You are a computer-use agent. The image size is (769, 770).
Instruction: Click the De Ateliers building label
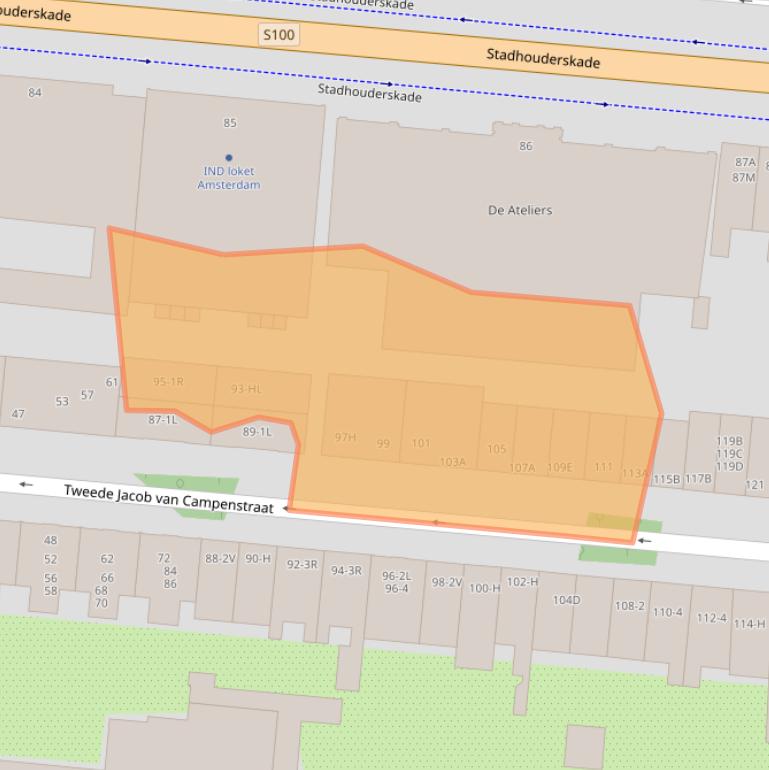click(x=519, y=210)
